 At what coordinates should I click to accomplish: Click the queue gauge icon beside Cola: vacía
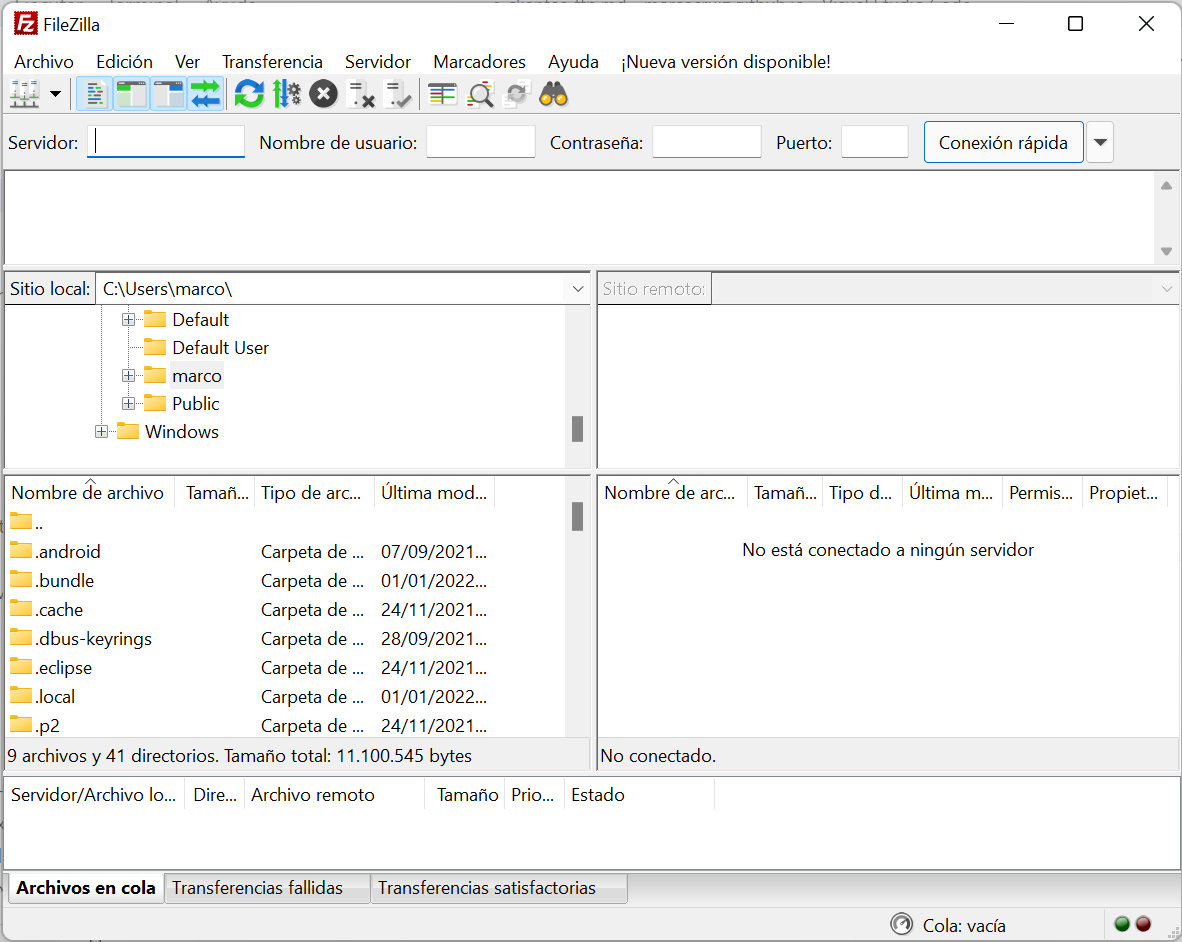click(901, 924)
